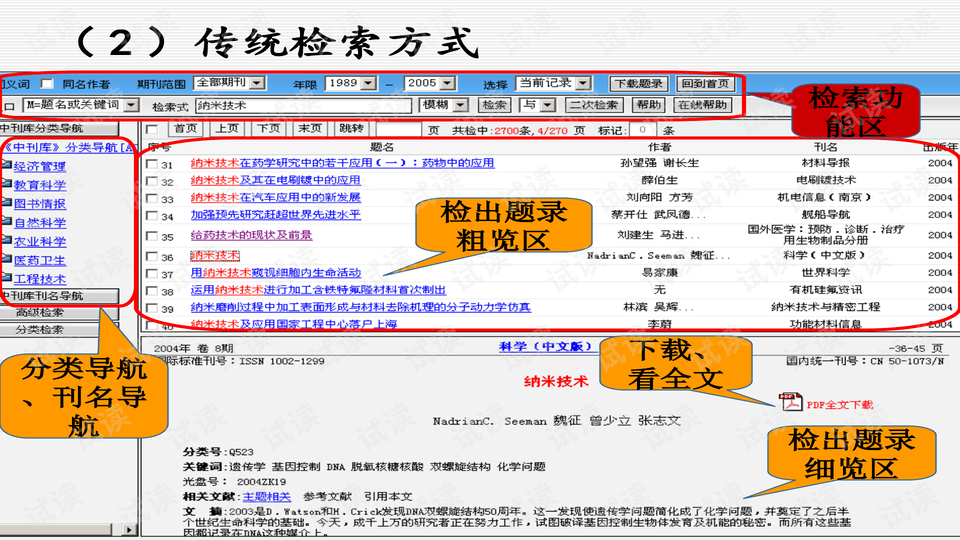960x540 pixels.
Task: Open article link 给药技术的现状及前景
Action: pos(251,236)
